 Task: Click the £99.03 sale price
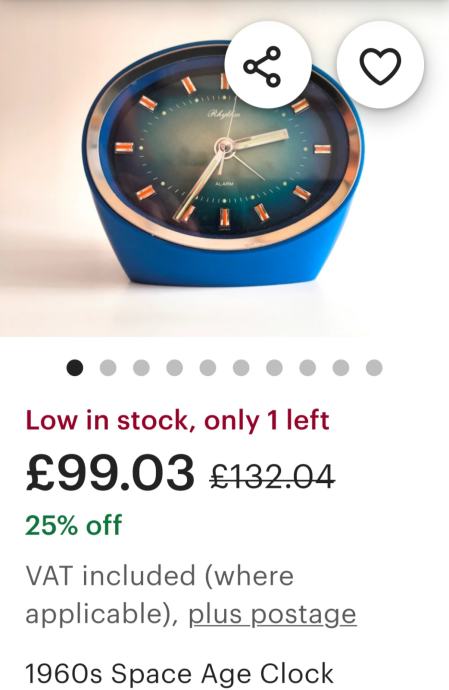click(110, 473)
